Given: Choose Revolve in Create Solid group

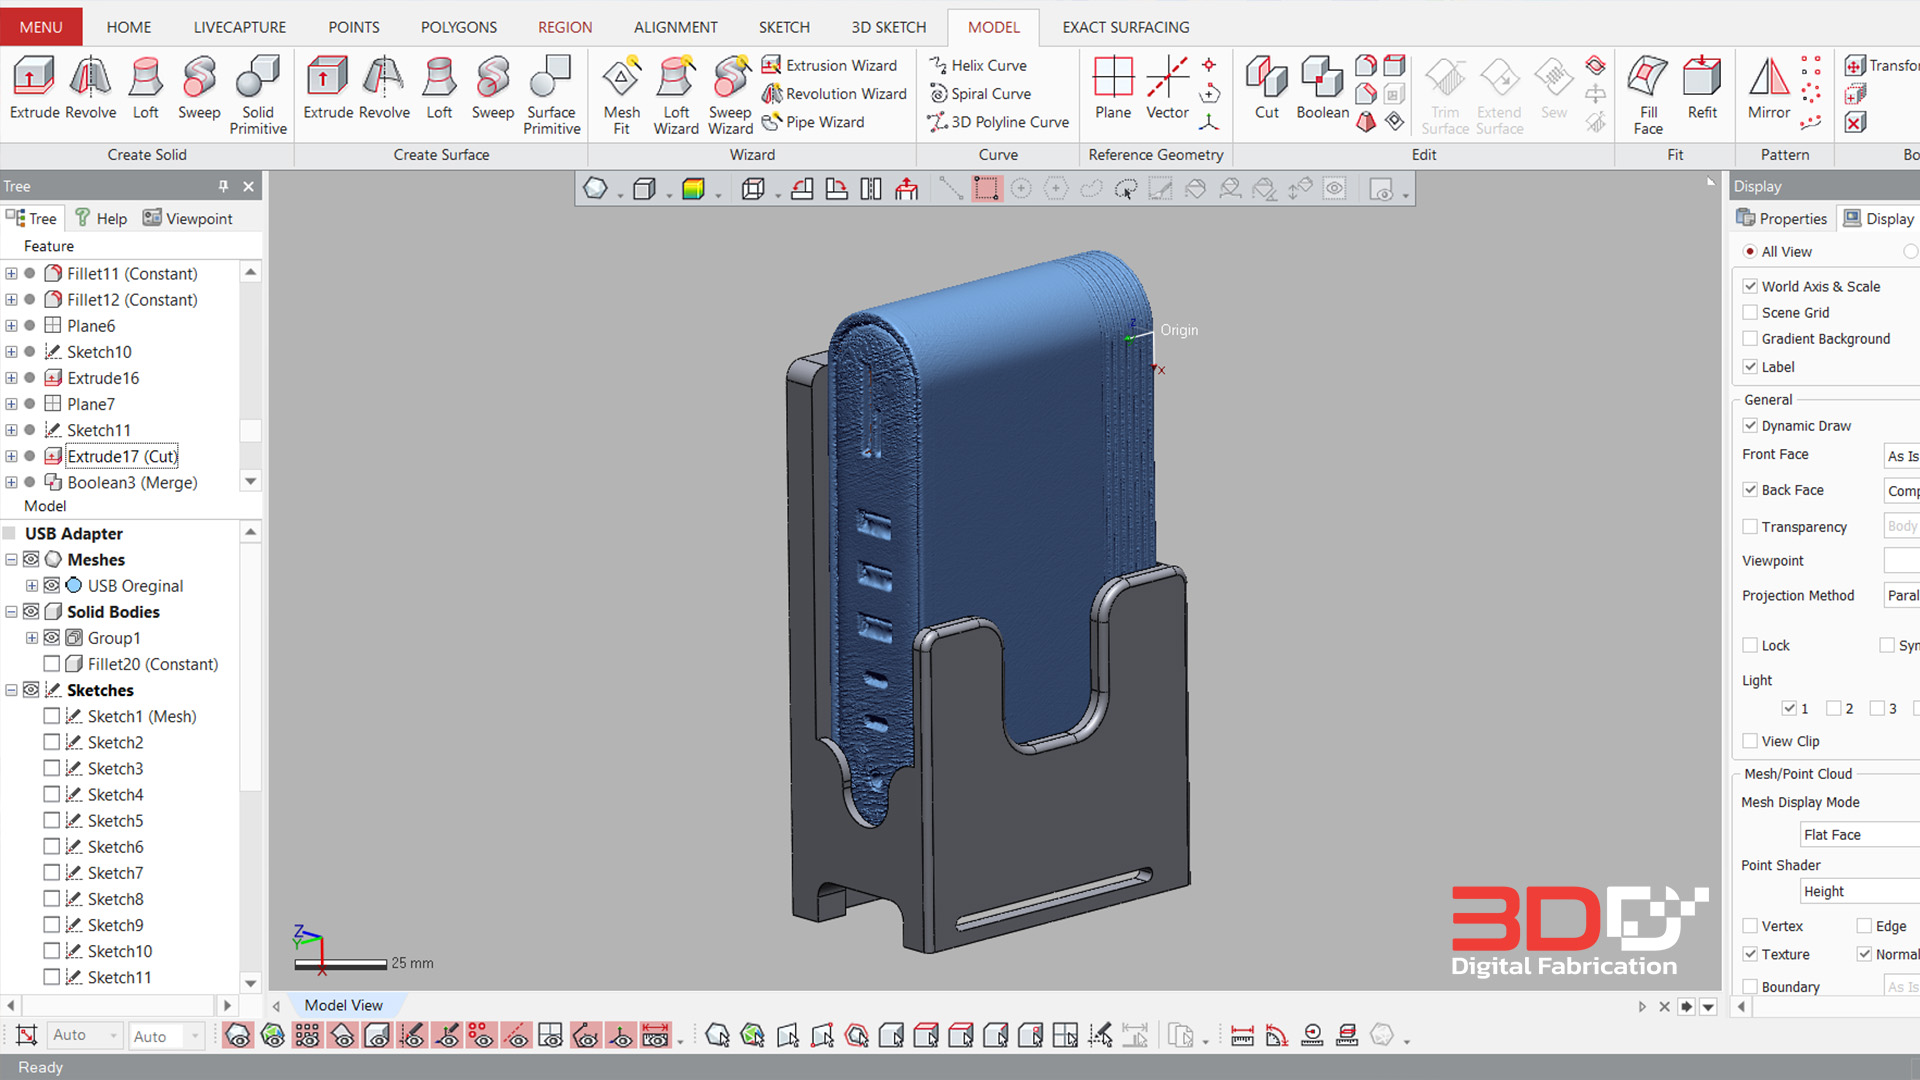Looking at the screenshot, I should pos(91,88).
